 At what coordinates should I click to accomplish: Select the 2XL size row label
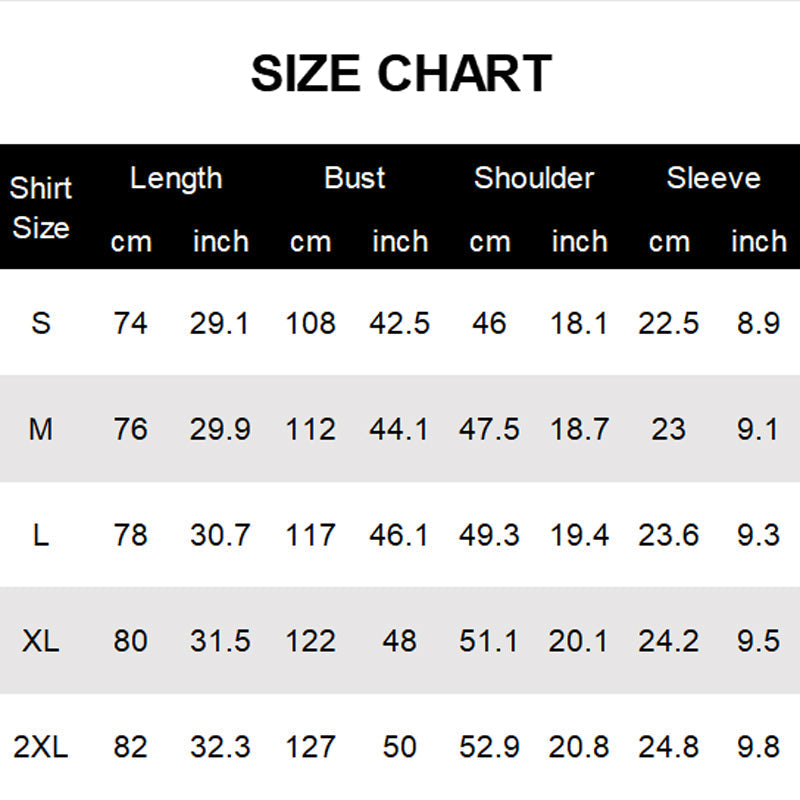click(x=41, y=747)
